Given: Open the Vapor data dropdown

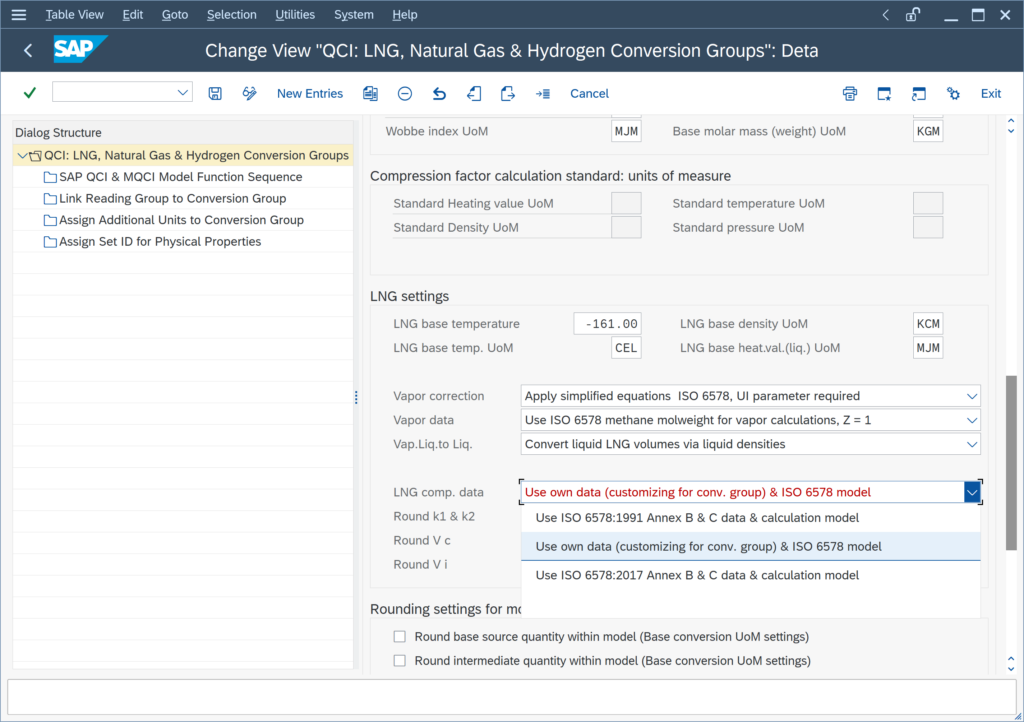Looking at the screenshot, I should pyautogui.click(x=972, y=420).
